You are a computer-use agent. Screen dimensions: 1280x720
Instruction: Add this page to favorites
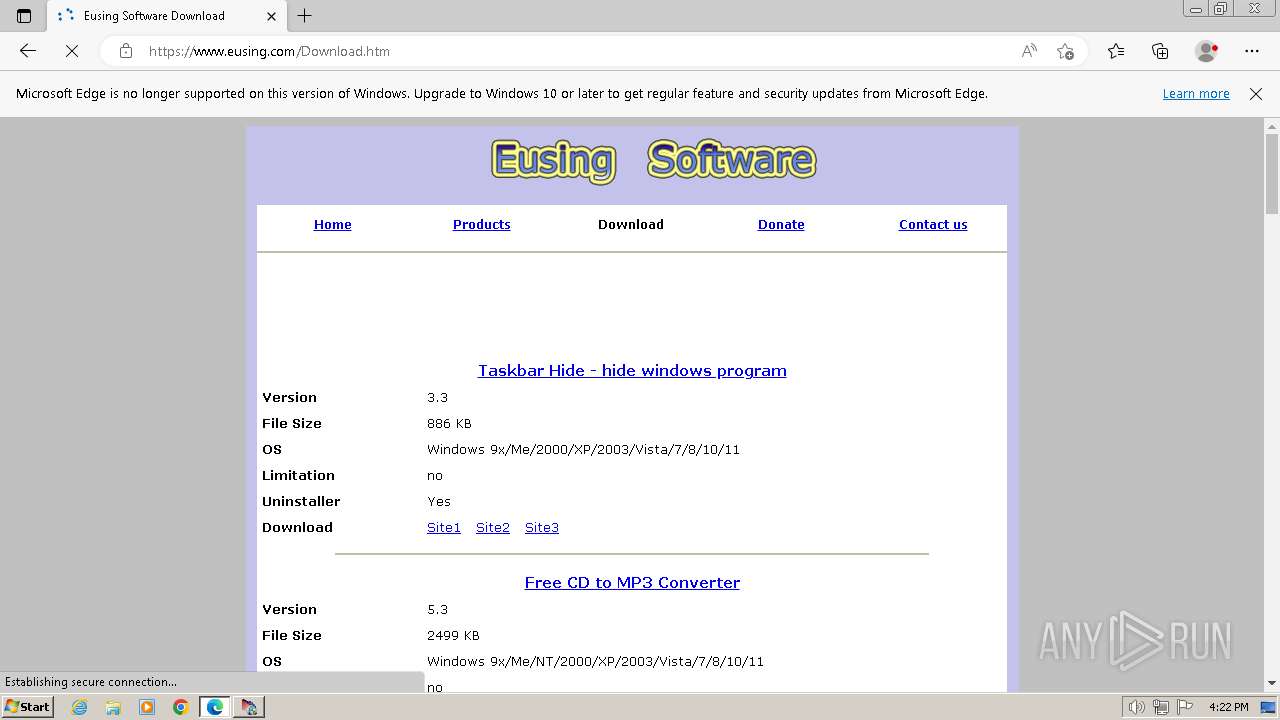pyautogui.click(x=1065, y=51)
